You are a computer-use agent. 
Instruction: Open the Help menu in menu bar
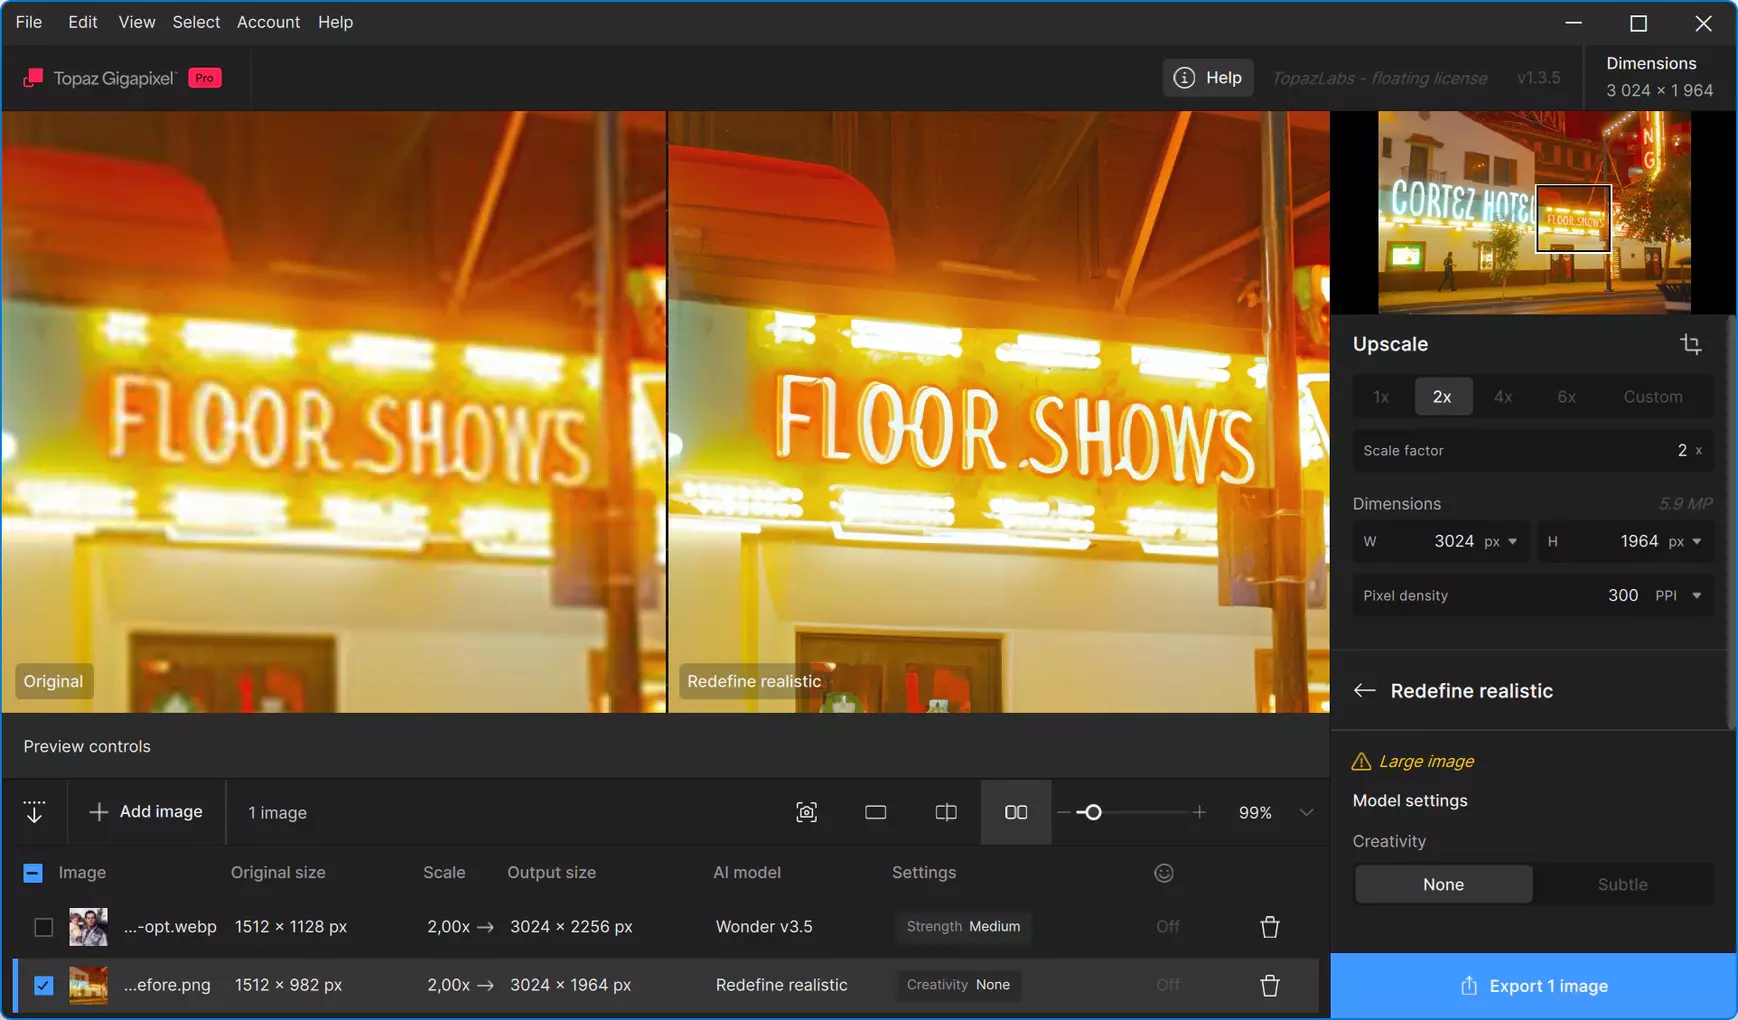point(335,22)
